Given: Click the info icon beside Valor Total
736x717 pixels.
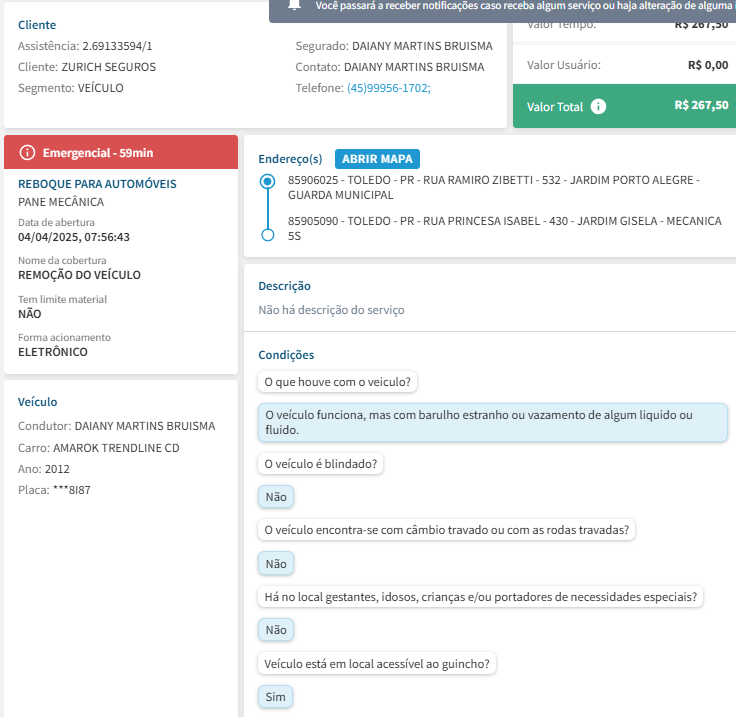Looking at the screenshot, I should [598, 106].
